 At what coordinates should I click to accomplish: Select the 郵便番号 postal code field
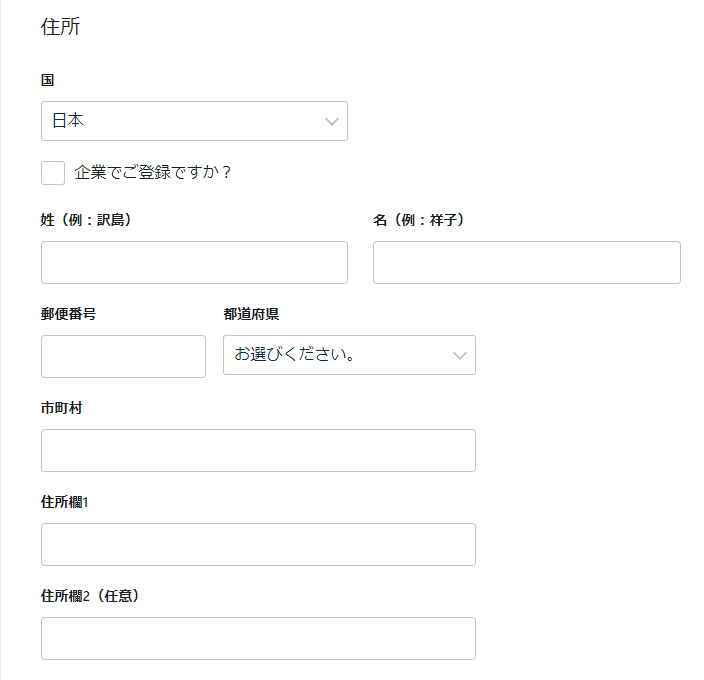click(x=123, y=356)
